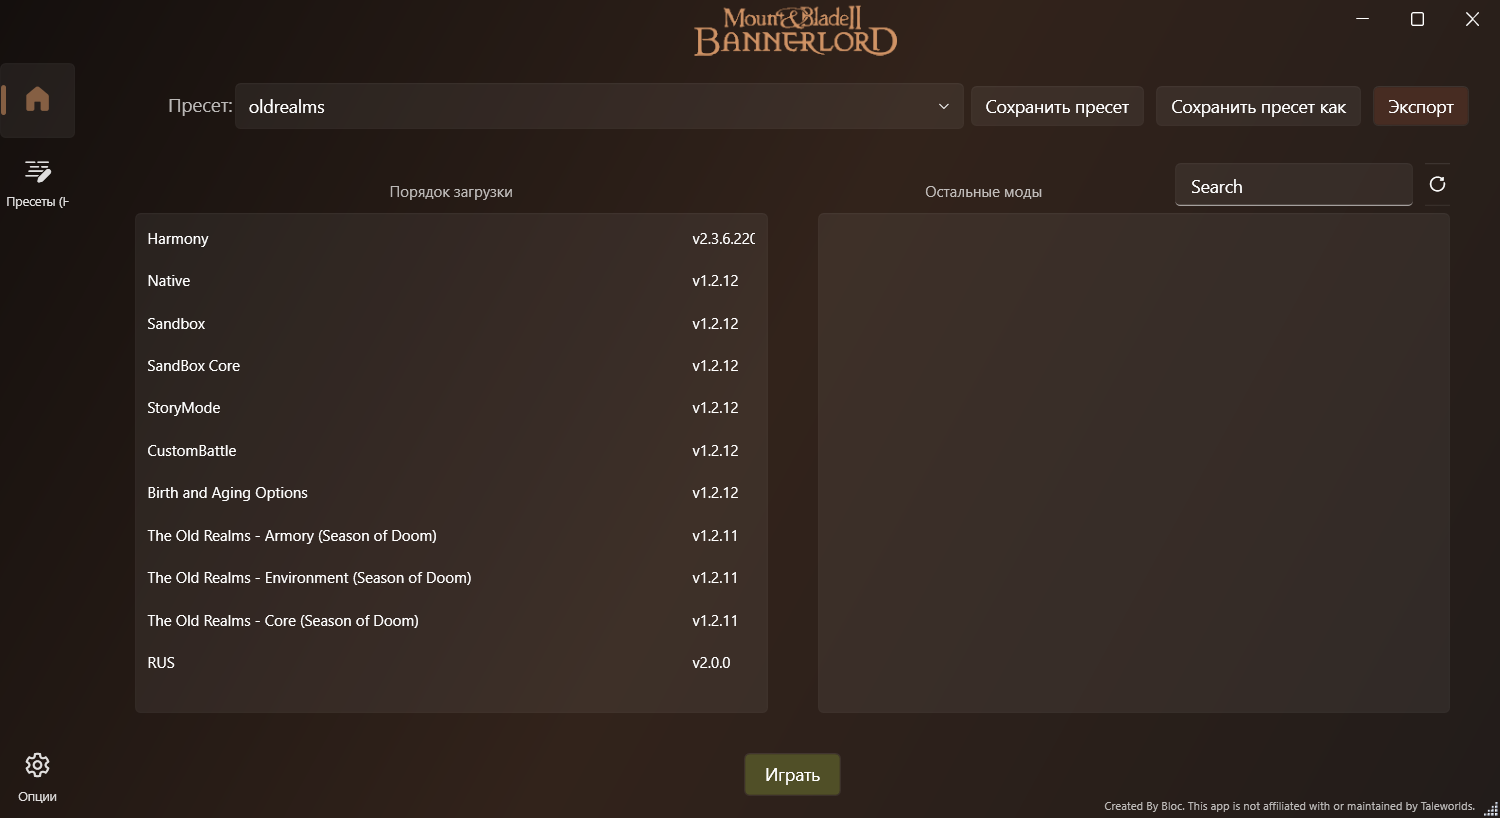1500x818 pixels.
Task: Refresh the mod list
Action: (1437, 184)
